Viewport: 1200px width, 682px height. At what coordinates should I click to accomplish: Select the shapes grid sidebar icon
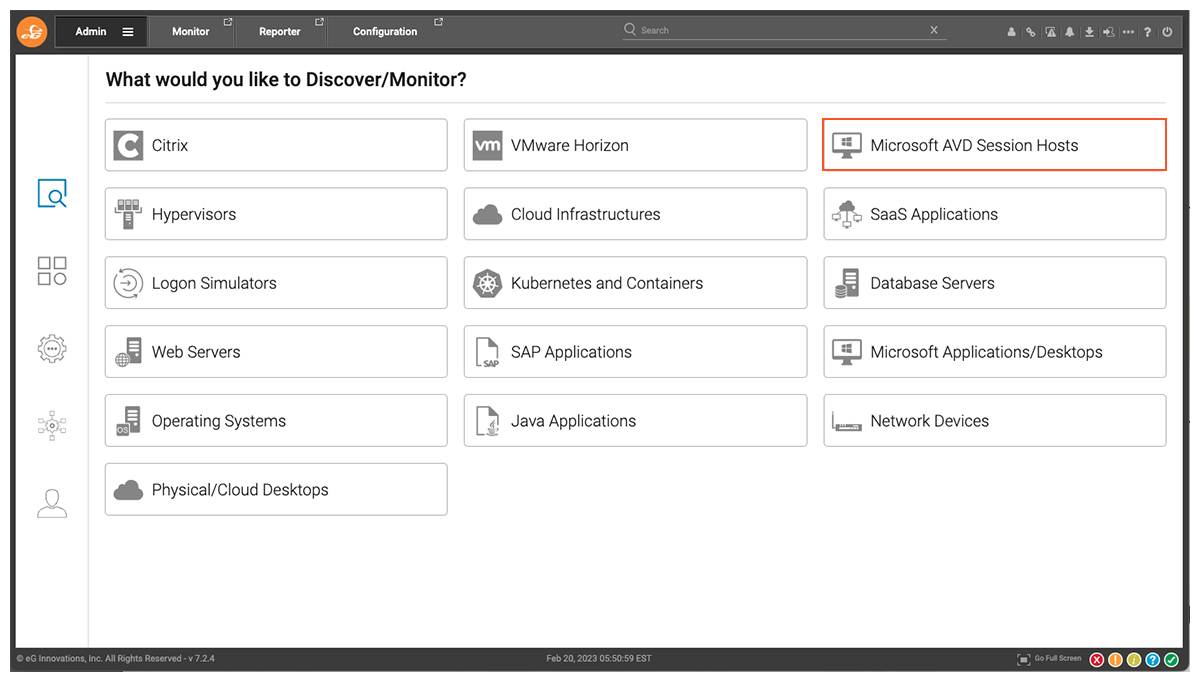(x=52, y=270)
